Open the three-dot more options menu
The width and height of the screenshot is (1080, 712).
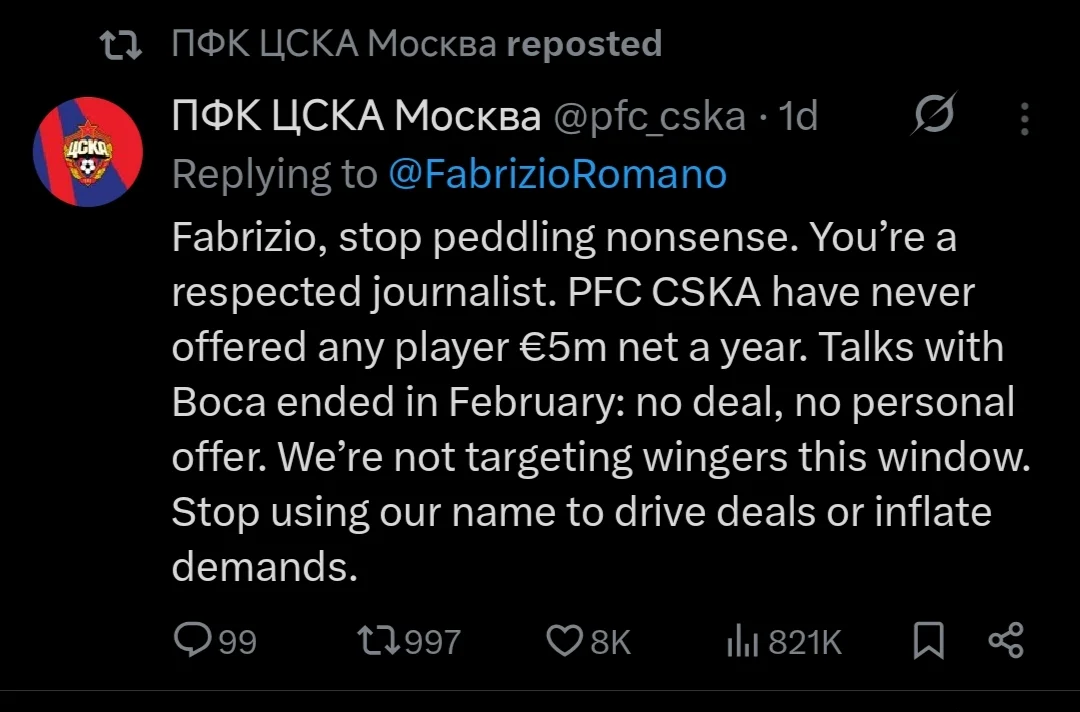(x=1025, y=118)
